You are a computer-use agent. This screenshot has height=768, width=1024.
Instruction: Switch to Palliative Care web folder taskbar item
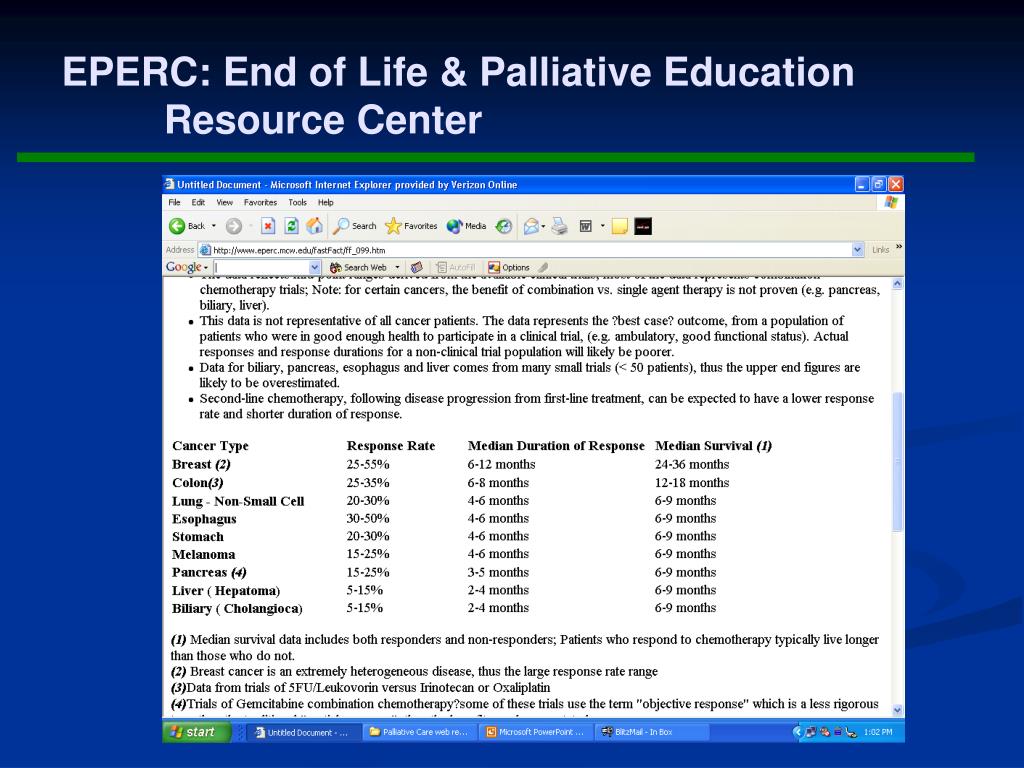click(x=420, y=732)
